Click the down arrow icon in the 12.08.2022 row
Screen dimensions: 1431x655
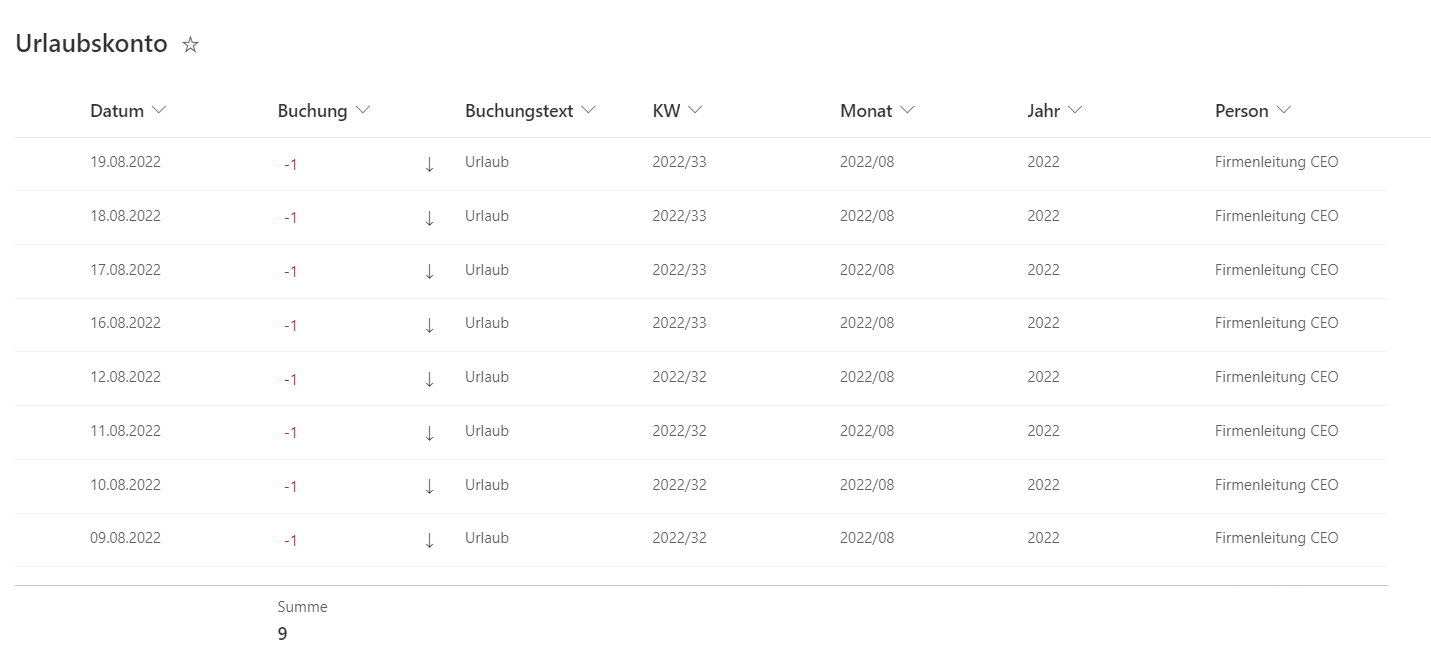pos(429,379)
